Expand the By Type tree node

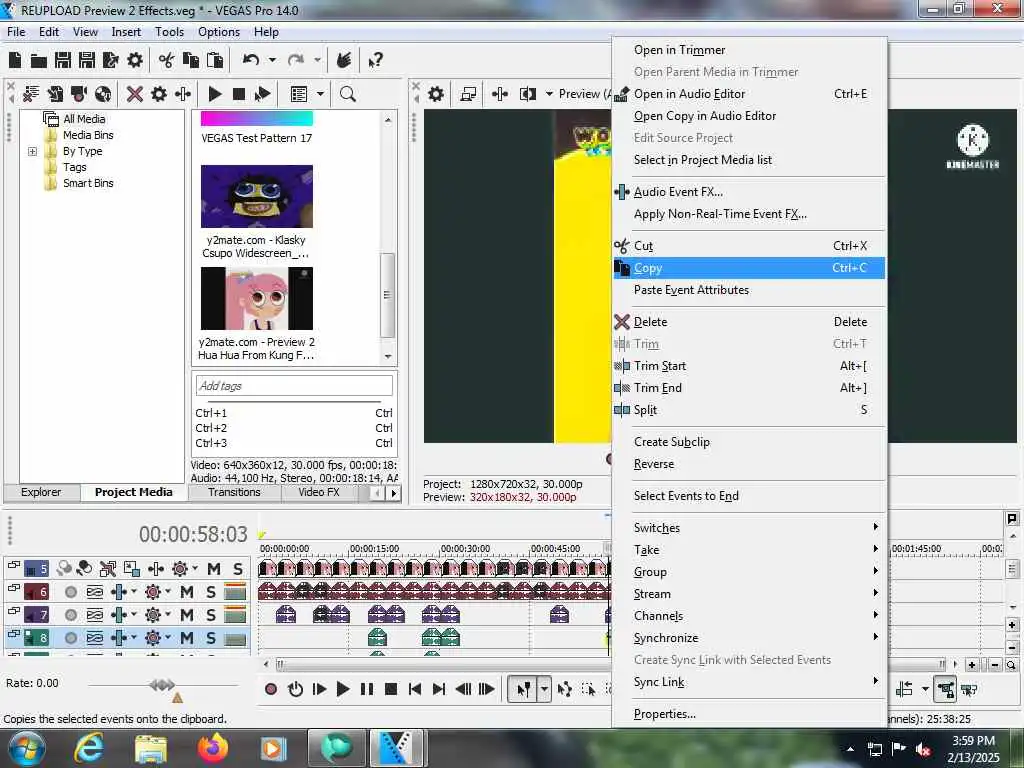pyautogui.click(x=33, y=152)
